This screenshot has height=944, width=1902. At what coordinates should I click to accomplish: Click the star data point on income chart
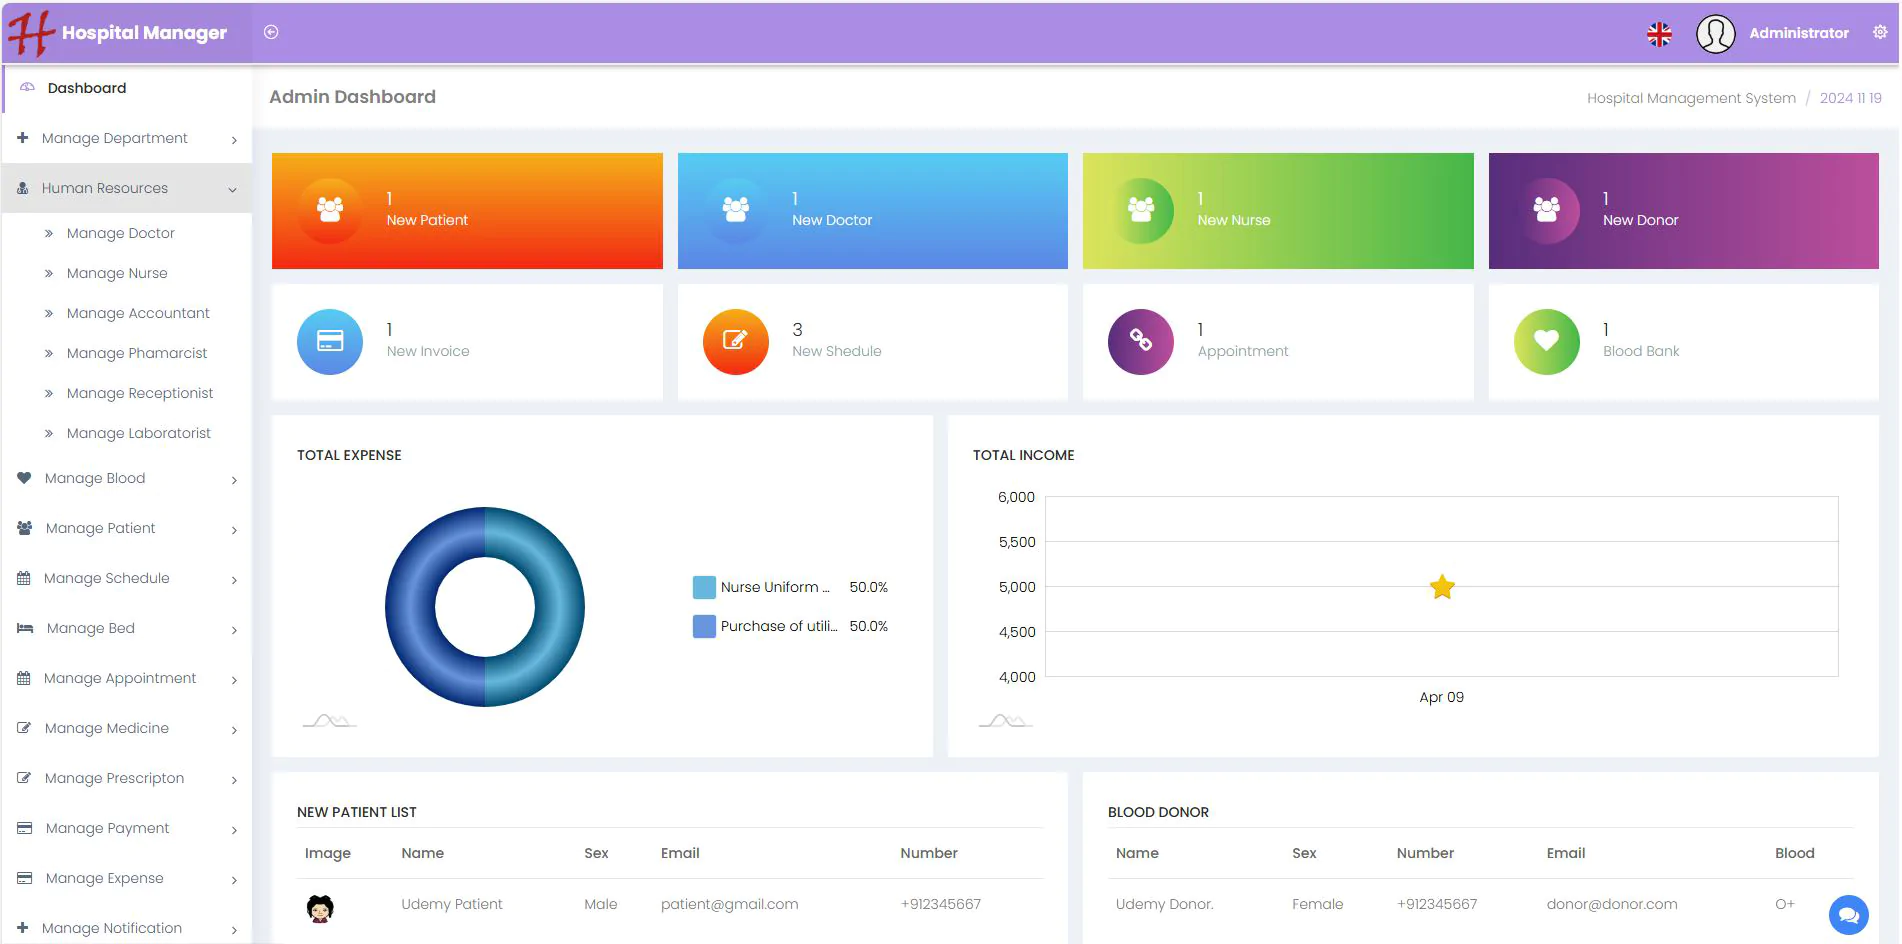tap(1442, 587)
